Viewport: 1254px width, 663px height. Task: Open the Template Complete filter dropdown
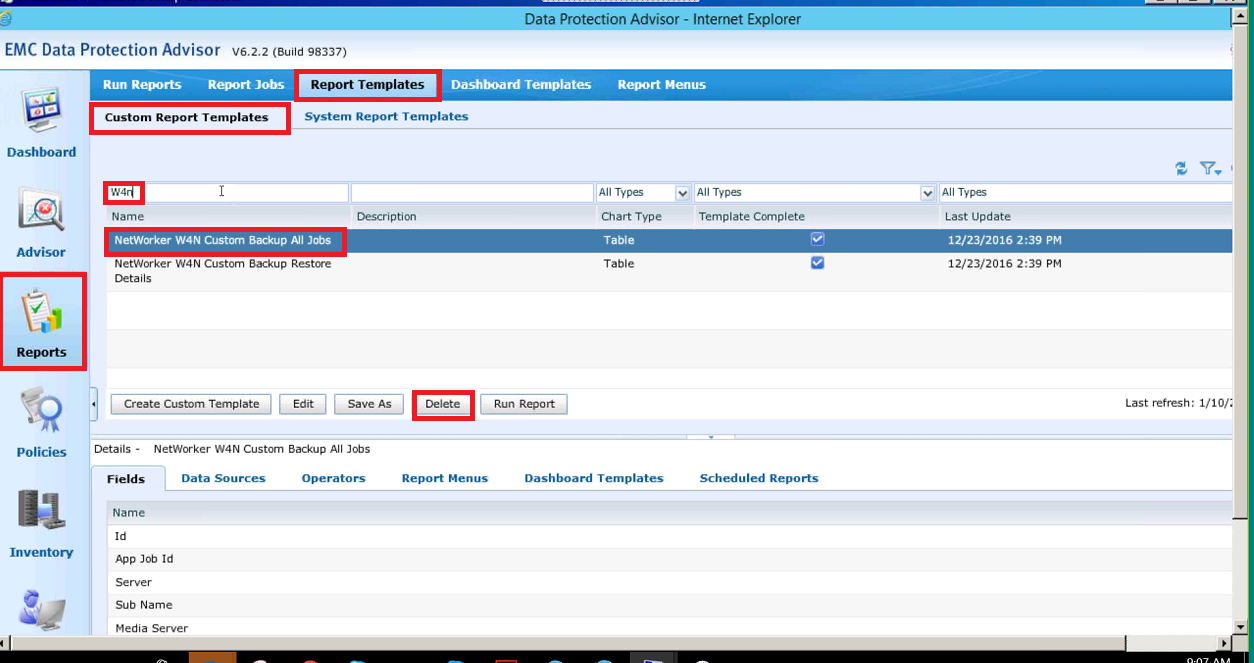click(927, 193)
